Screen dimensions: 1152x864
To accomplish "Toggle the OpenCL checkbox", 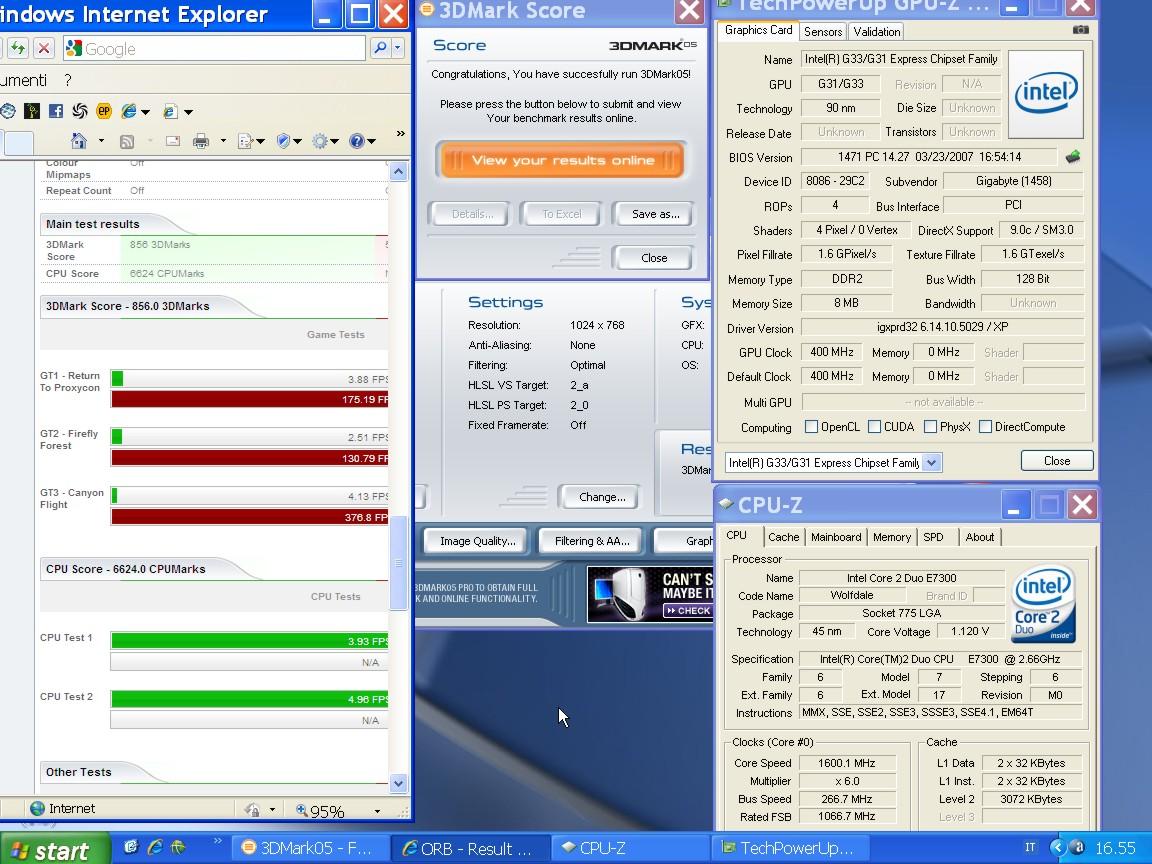I will [811, 426].
